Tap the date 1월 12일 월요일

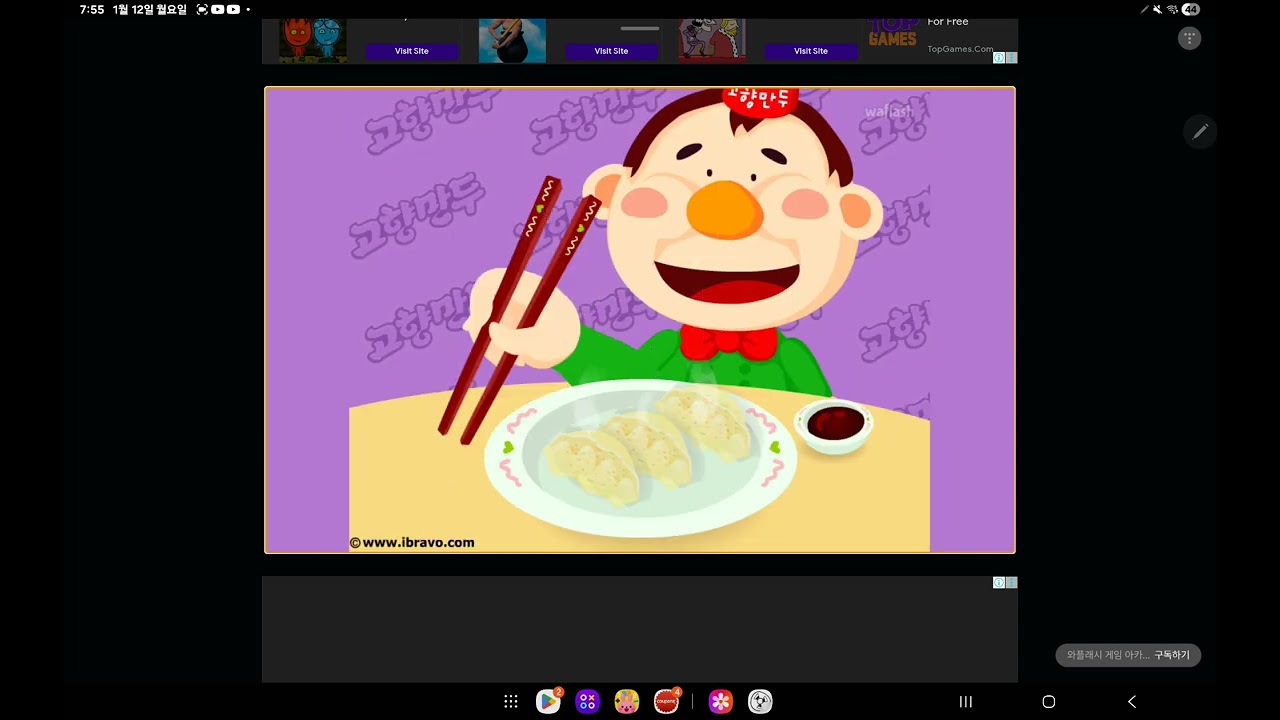point(150,9)
